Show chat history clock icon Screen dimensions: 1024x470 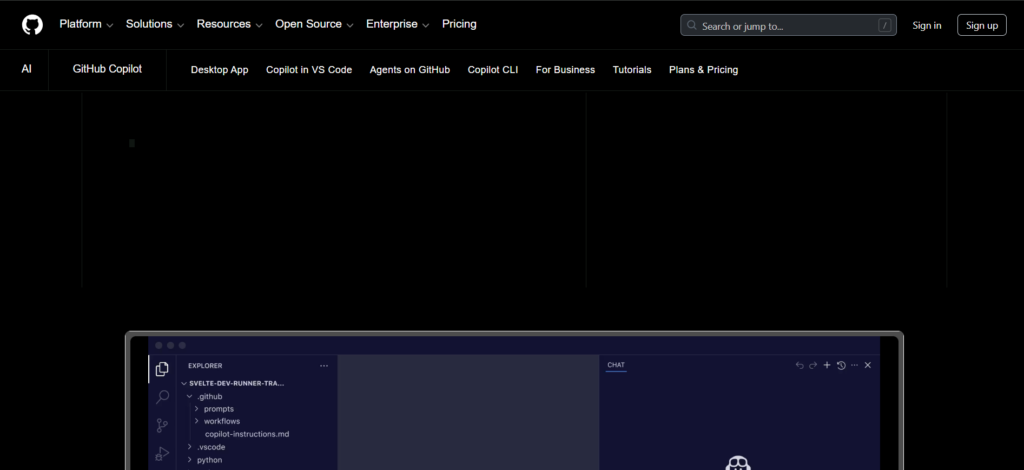coord(841,365)
